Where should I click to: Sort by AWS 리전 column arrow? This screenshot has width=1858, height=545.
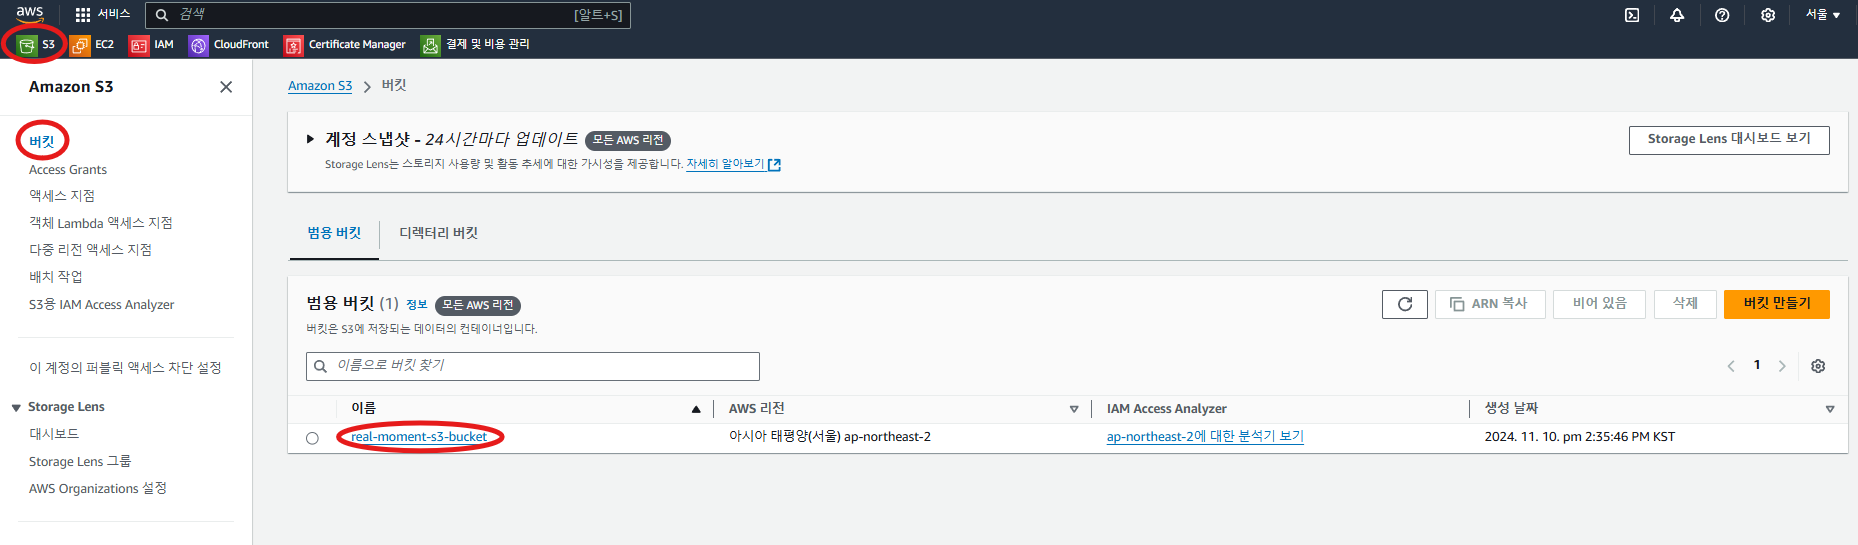pyautogui.click(x=1074, y=409)
